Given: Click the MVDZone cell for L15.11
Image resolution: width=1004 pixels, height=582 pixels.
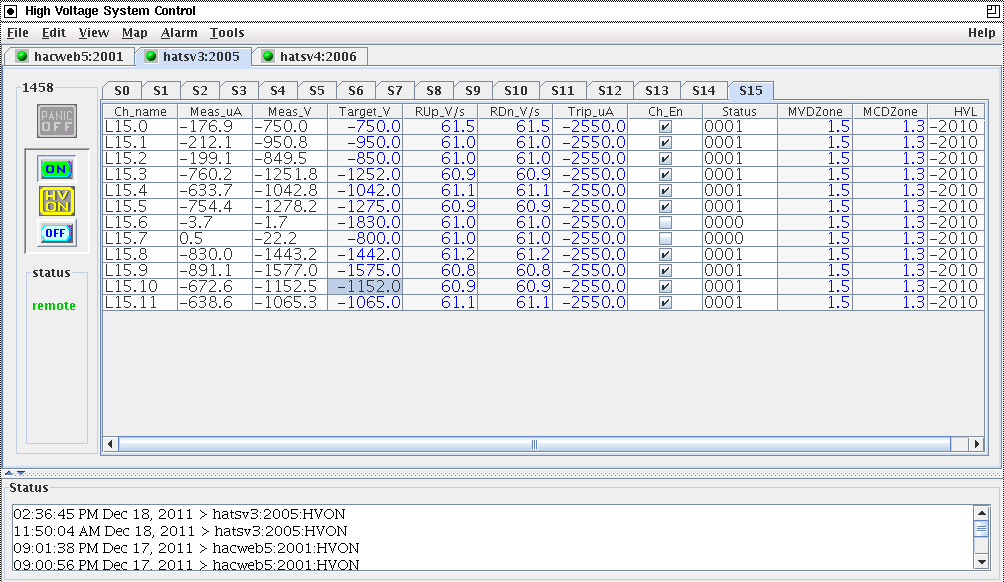Looking at the screenshot, I should 815,303.
